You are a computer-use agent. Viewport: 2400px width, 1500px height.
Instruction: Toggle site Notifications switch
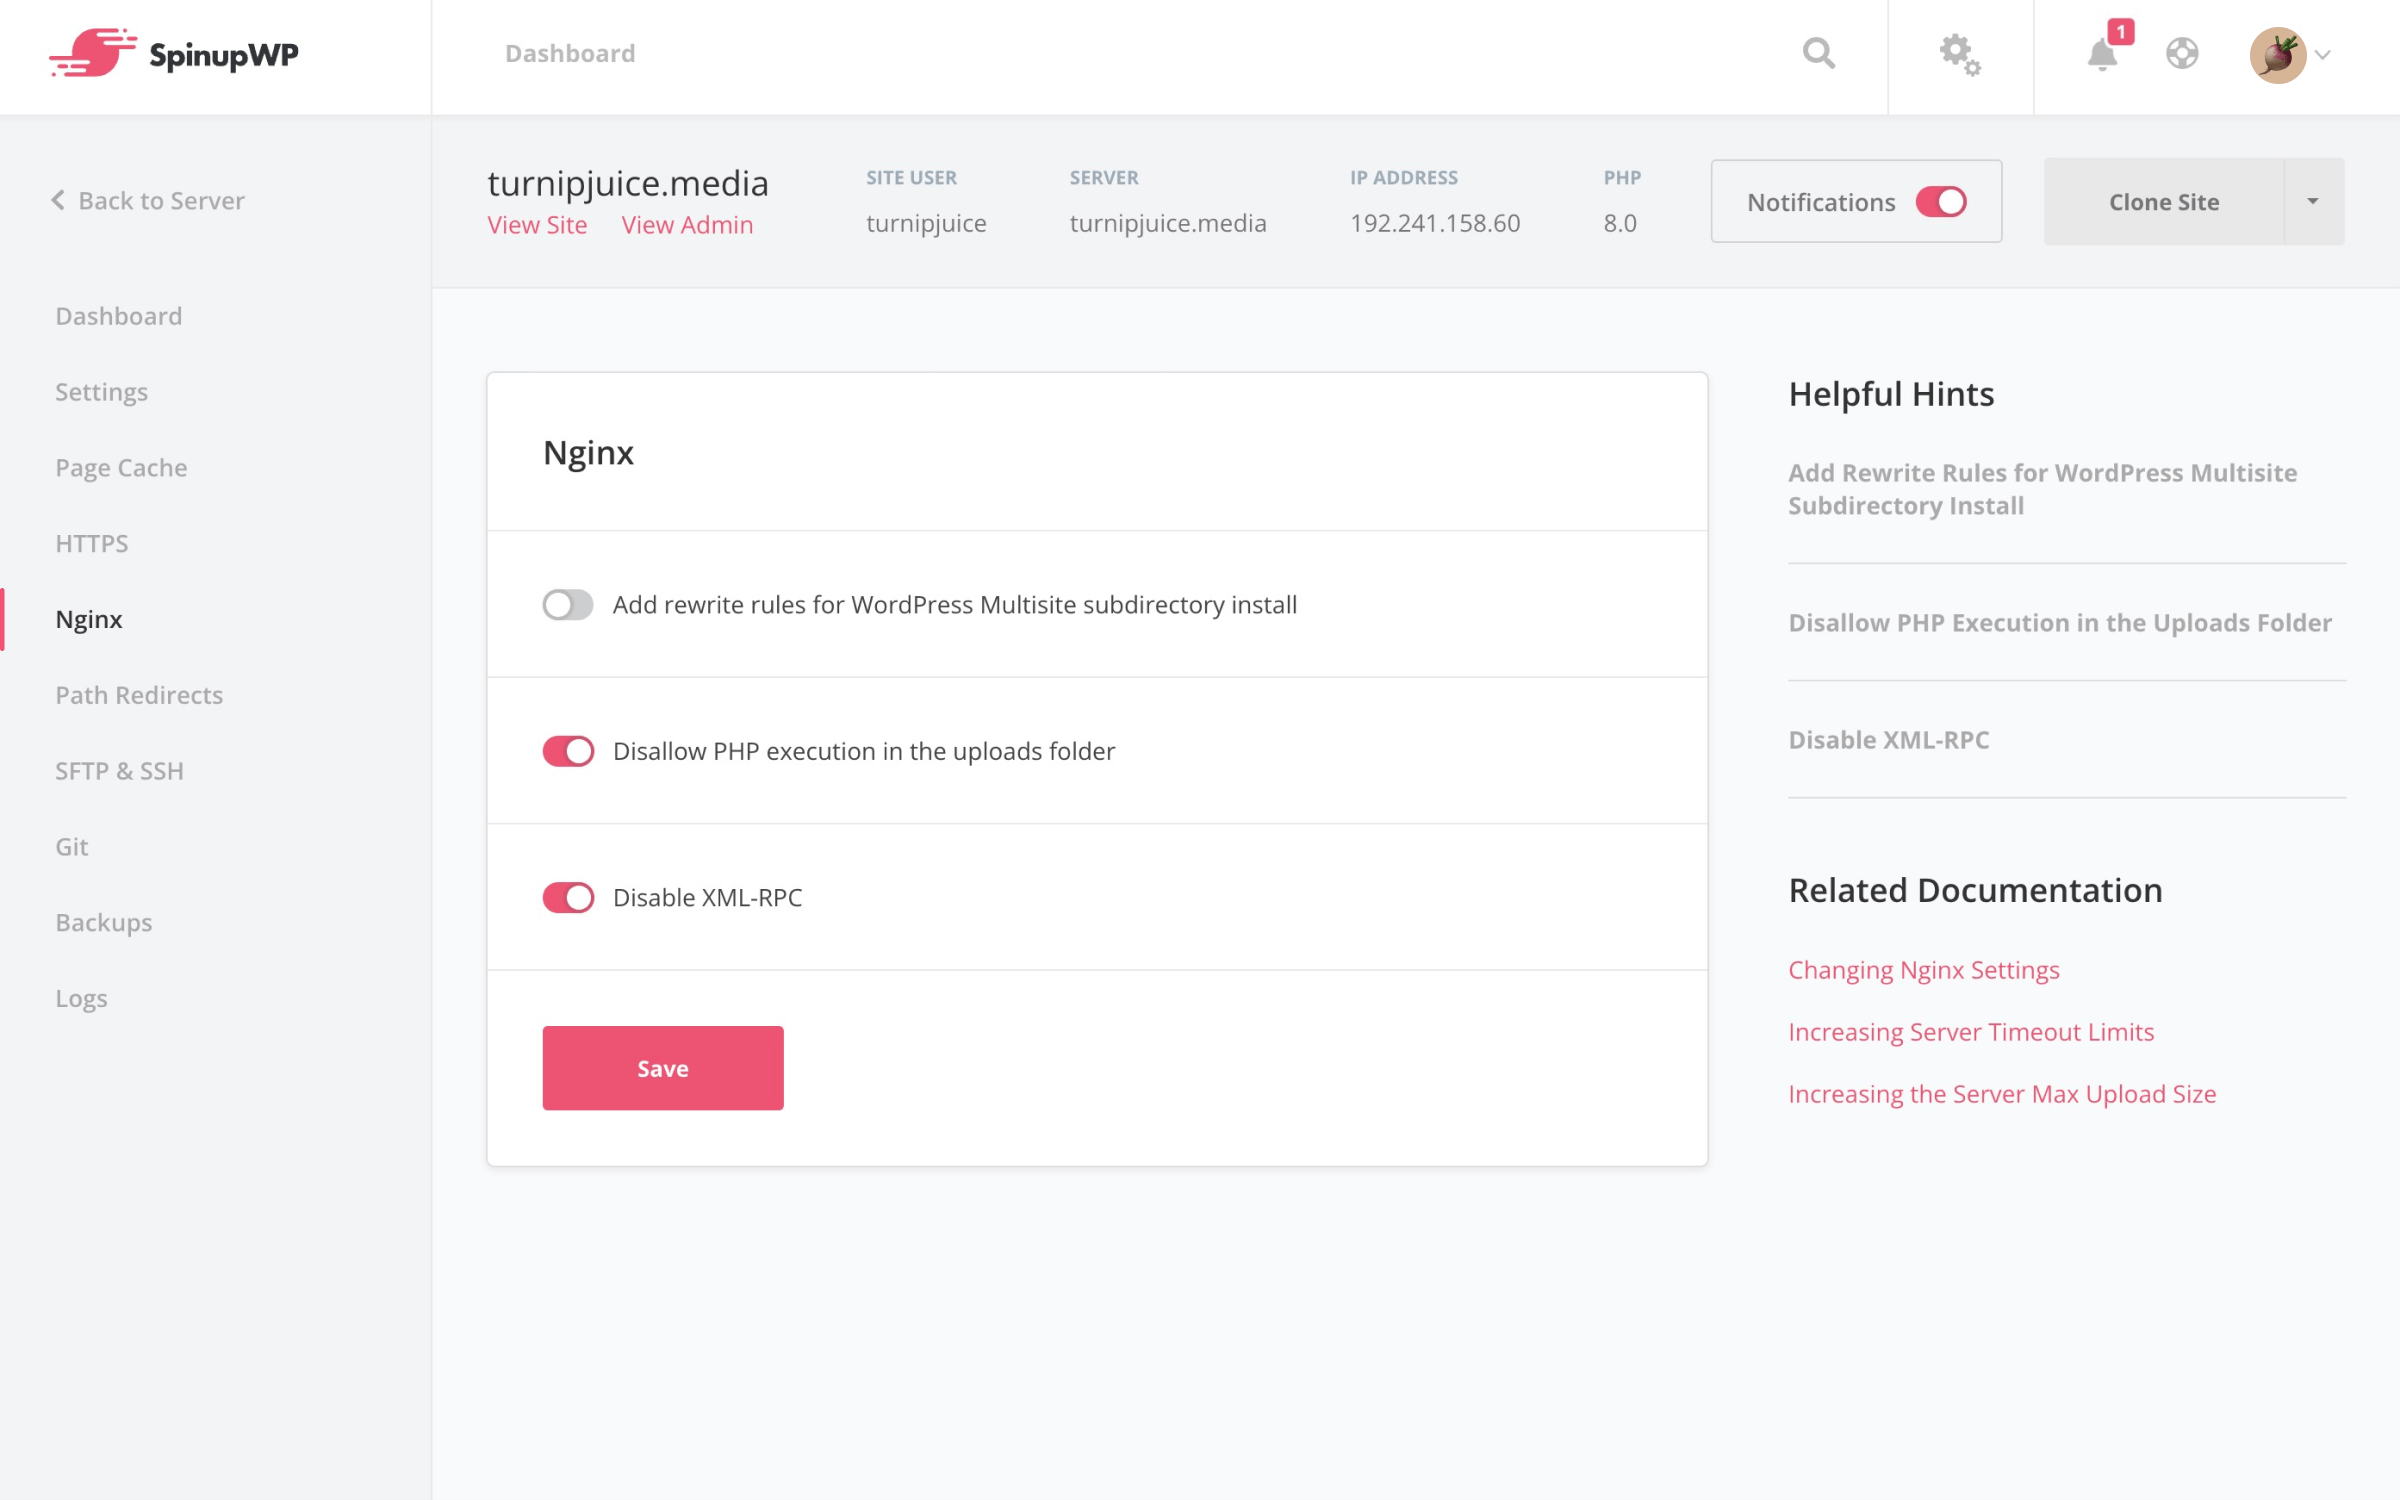[x=1941, y=201]
